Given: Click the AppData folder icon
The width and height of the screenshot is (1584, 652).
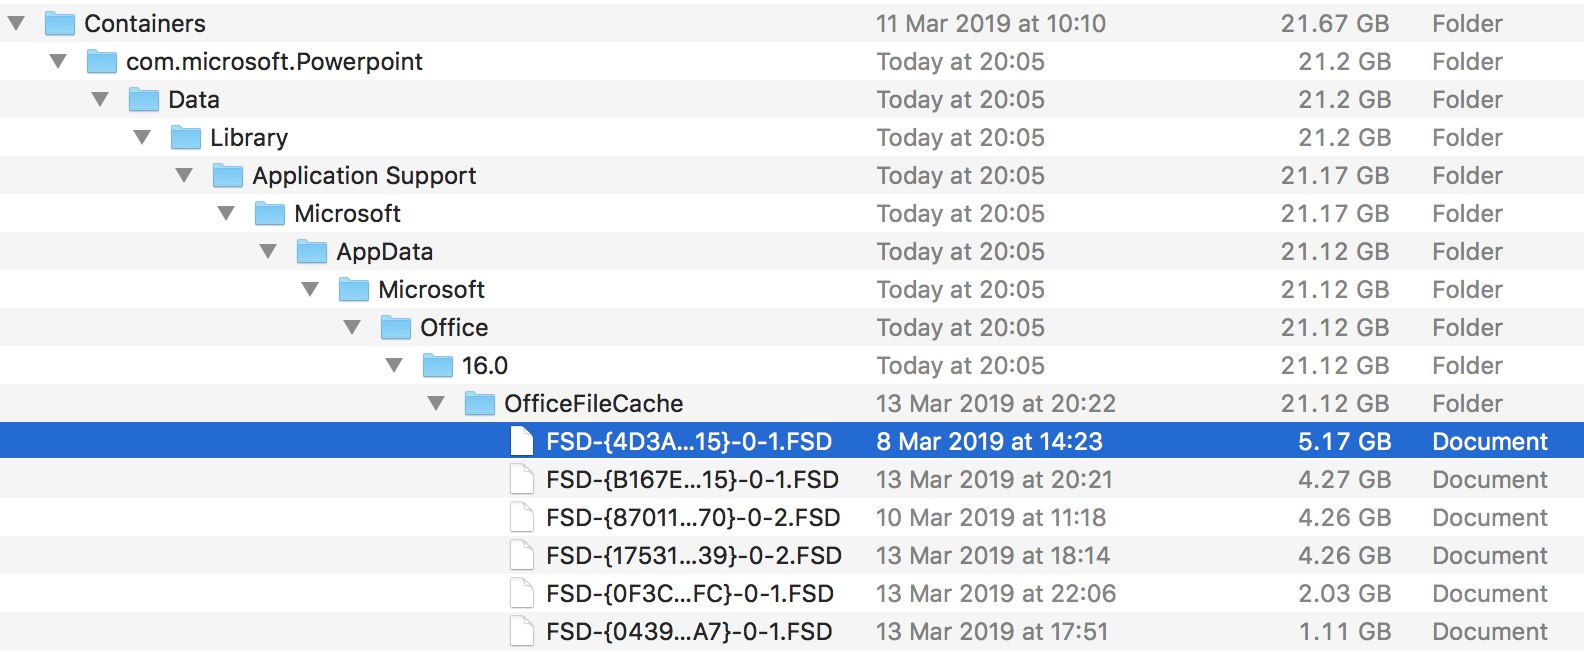Looking at the screenshot, I should 312,251.
